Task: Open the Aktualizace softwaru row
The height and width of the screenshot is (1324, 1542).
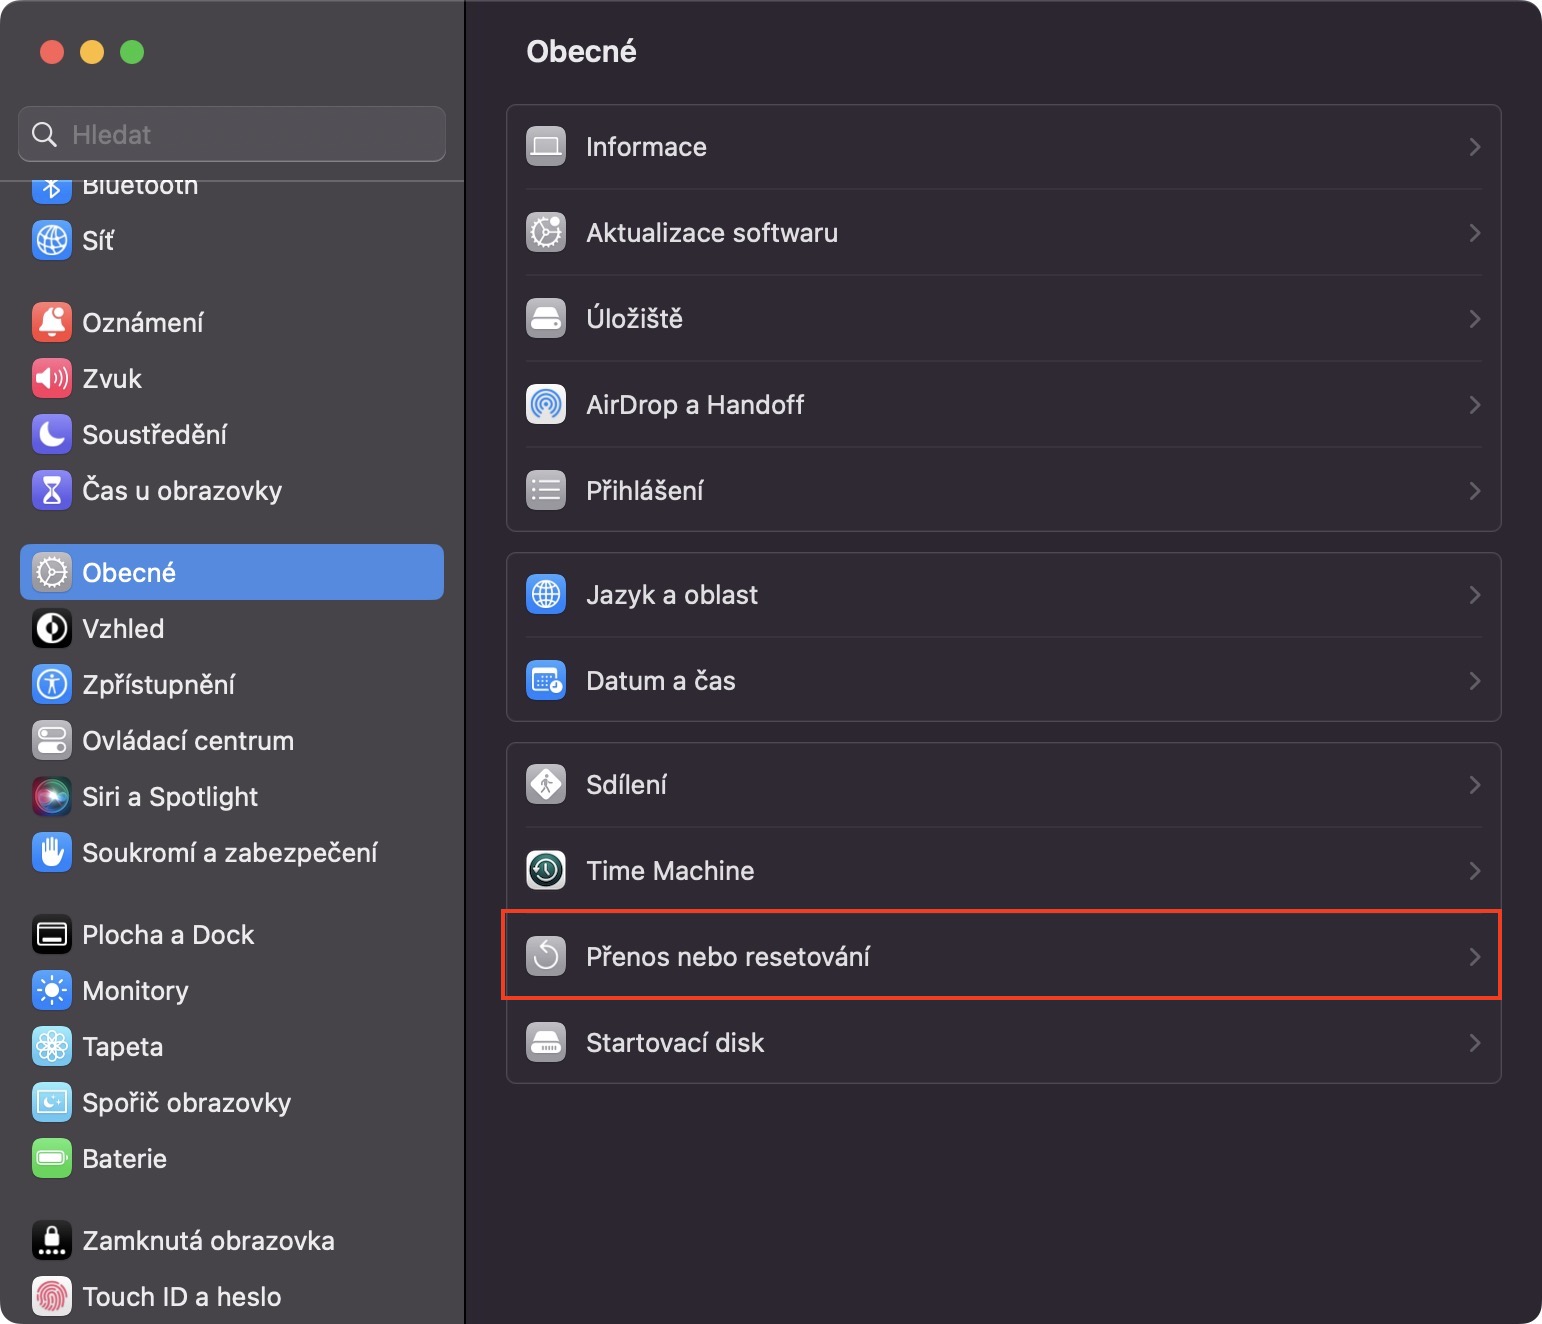Action: 712,232
